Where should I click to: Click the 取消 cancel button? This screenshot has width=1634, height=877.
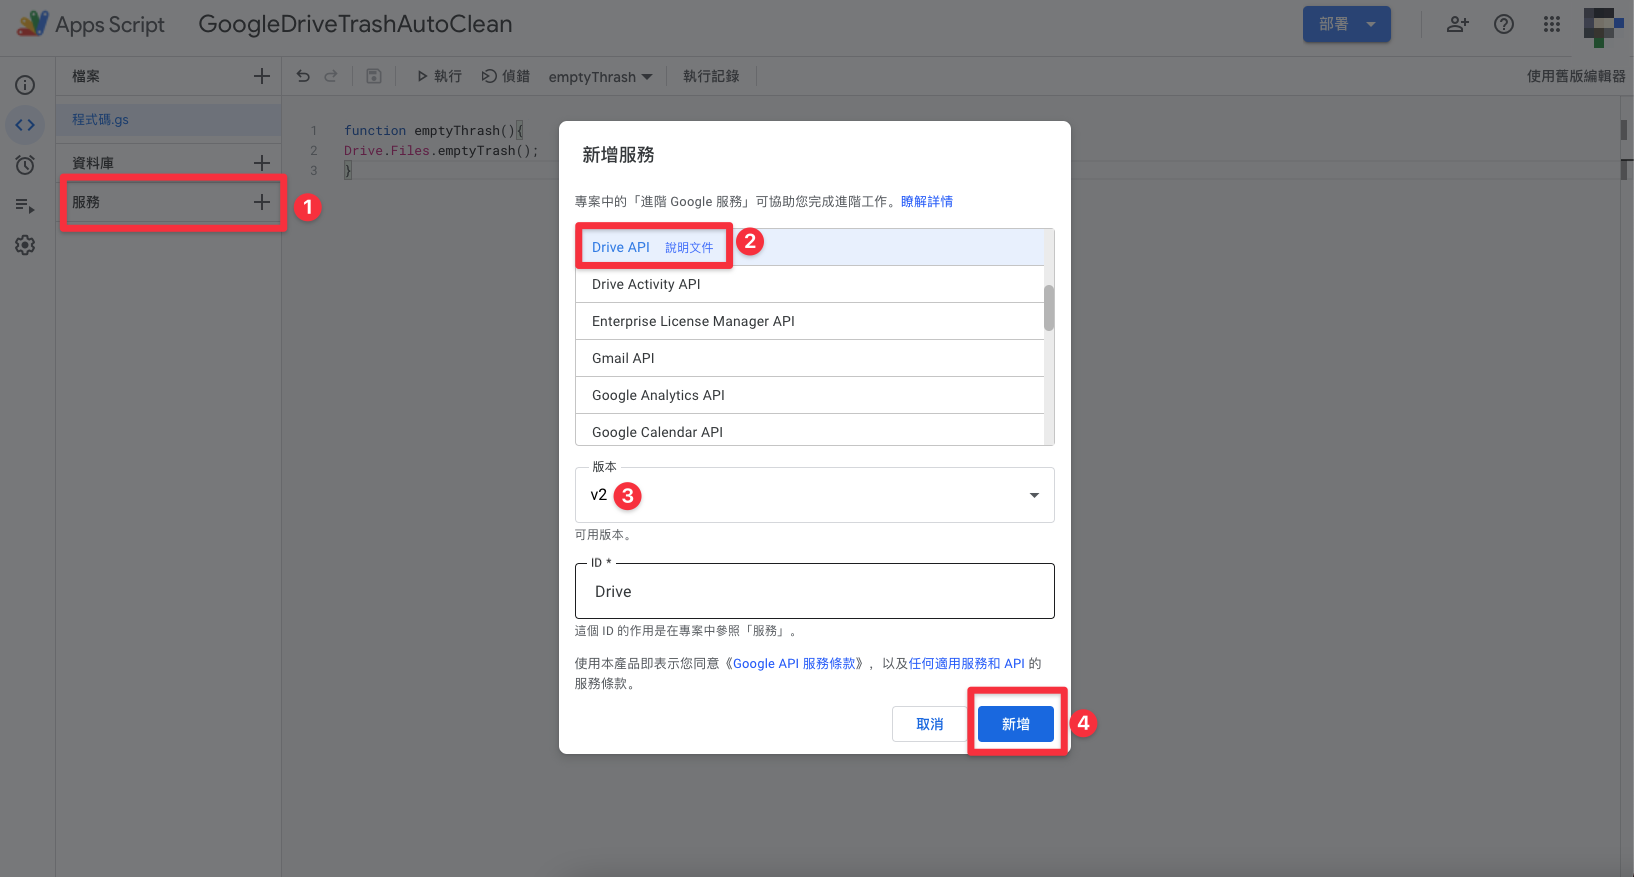pyautogui.click(x=929, y=724)
